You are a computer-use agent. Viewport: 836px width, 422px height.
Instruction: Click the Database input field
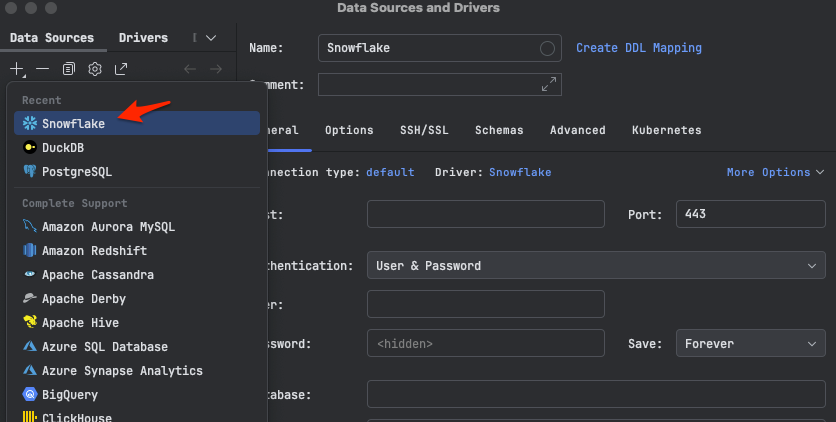(x=596, y=394)
